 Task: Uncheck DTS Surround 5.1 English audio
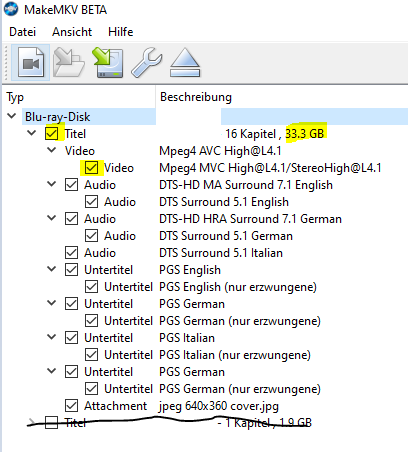coord(91,201)
